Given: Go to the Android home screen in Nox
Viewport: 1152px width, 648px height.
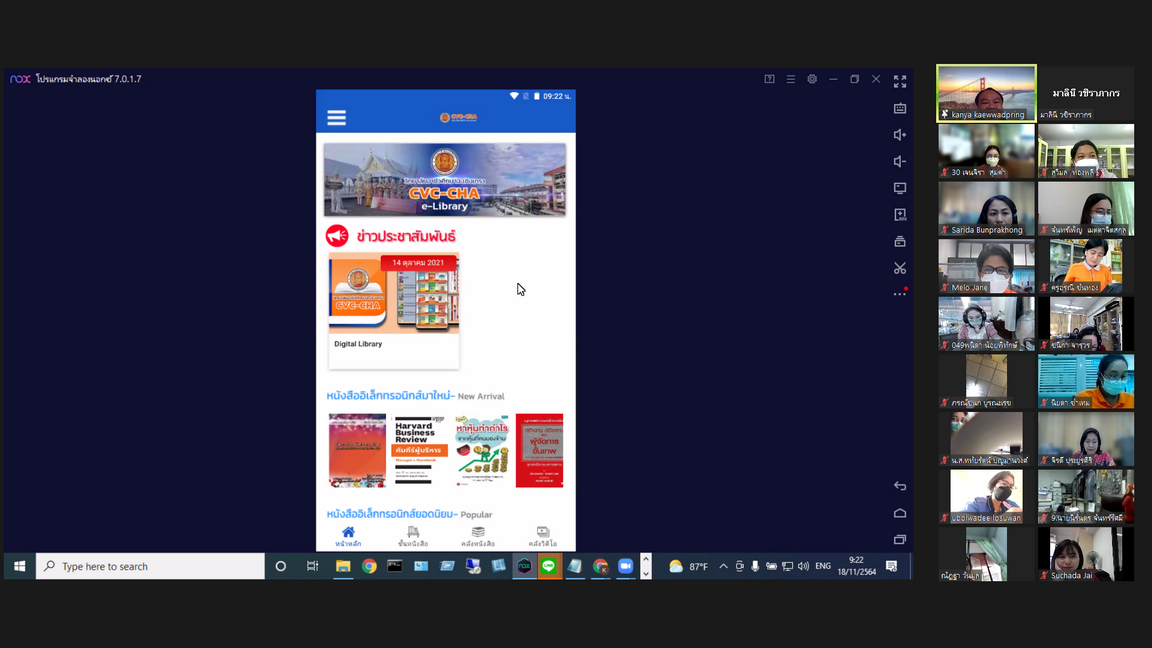Looking at the screenshot, I should pyautogui.click(x=900, y=513).
